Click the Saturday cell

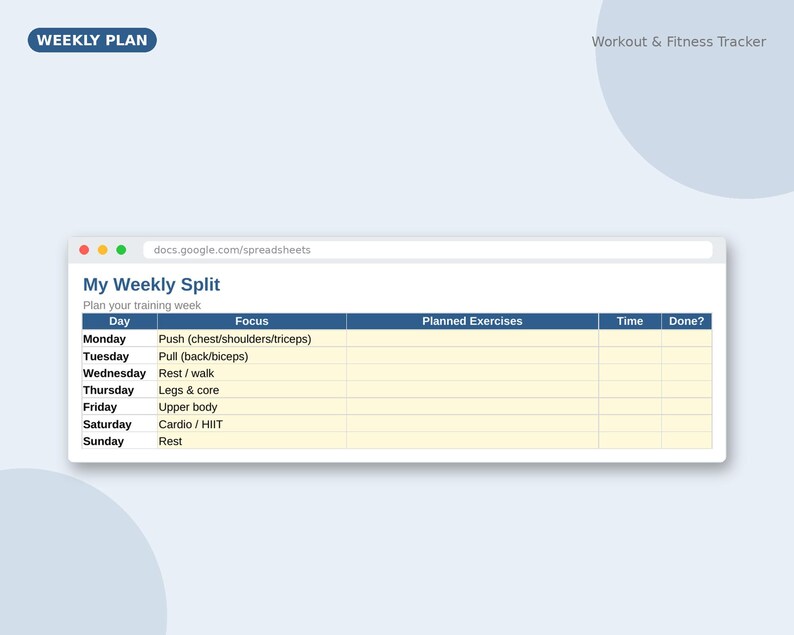[x=120, y=424]
